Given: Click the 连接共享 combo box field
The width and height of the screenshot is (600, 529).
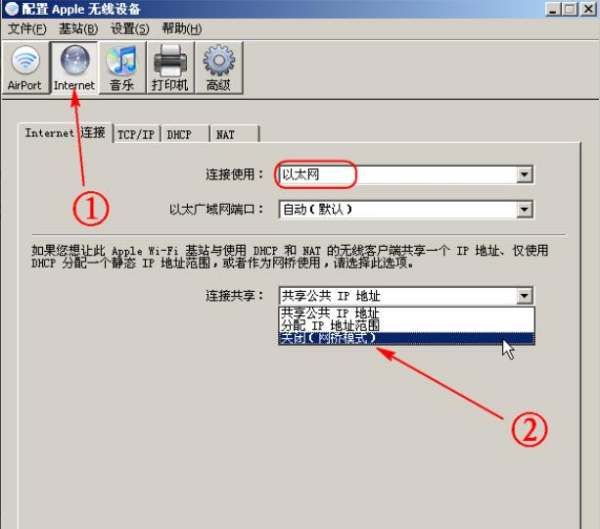Looking at the screenshot, I should (405, 296).
